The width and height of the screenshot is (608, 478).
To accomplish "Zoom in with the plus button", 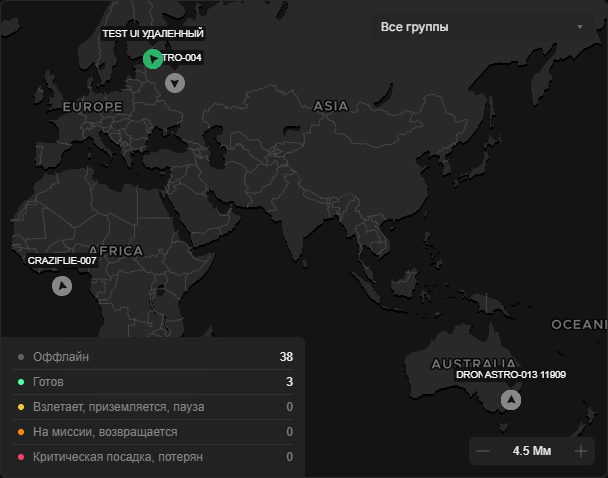I will pyautogui.click(x=581, y=451).
